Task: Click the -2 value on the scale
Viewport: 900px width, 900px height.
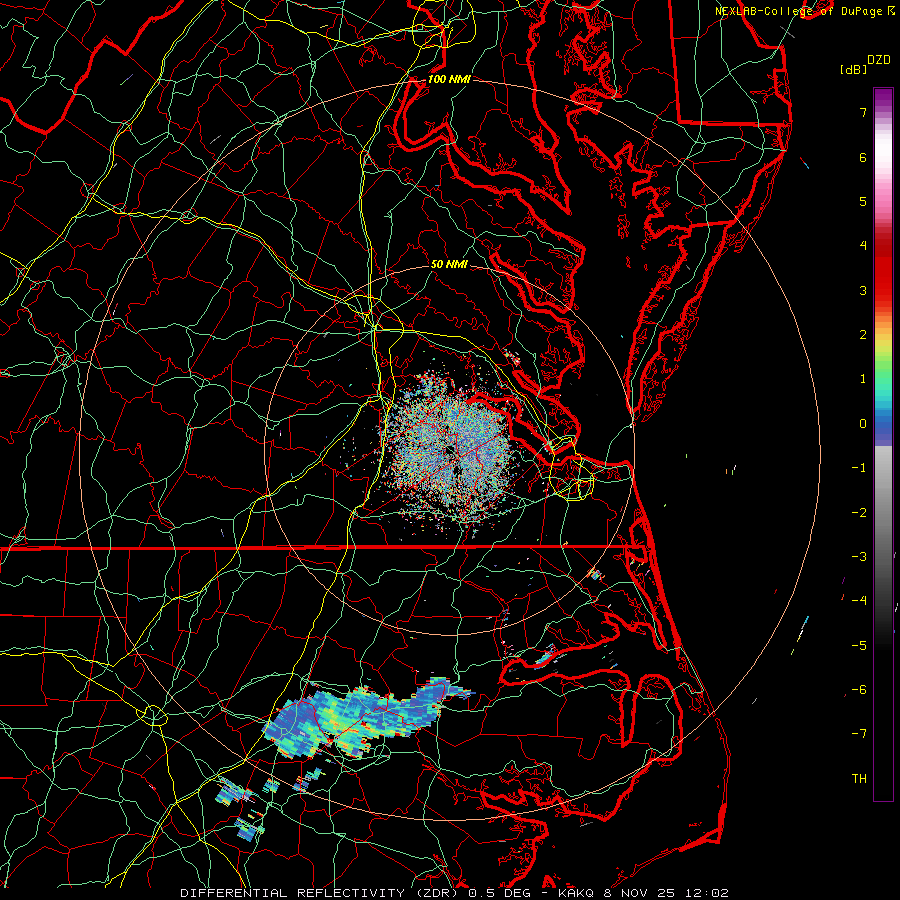Action: 859,513
